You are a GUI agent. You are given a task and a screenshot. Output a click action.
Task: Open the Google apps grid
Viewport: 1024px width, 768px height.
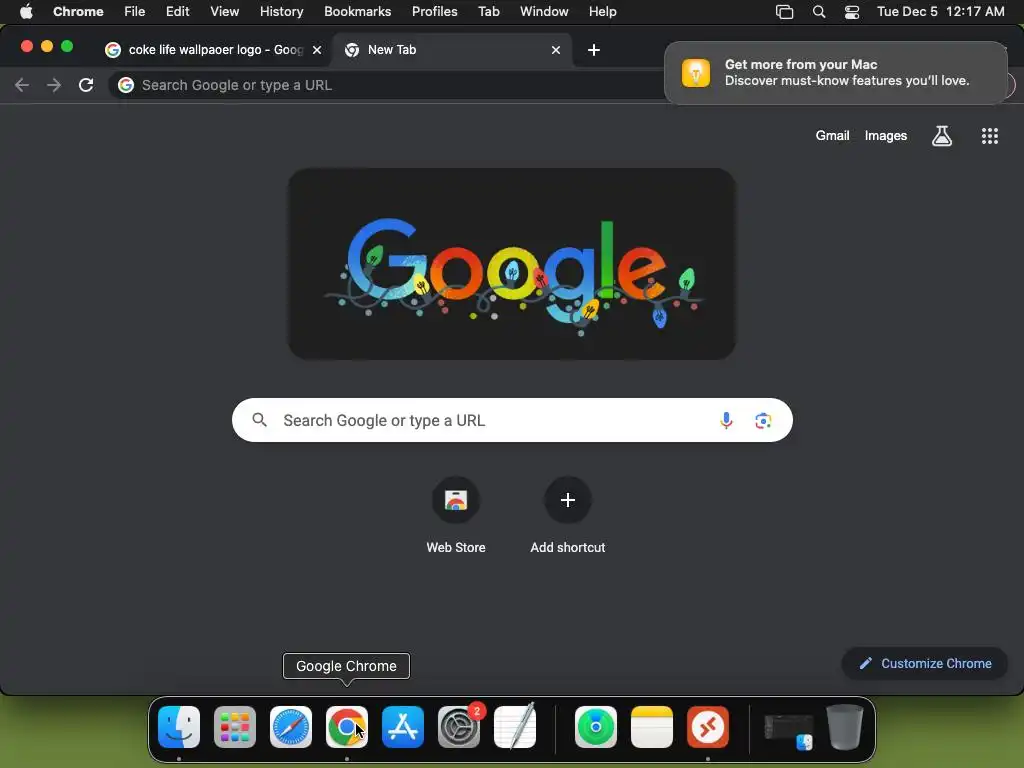click(989, 136)
